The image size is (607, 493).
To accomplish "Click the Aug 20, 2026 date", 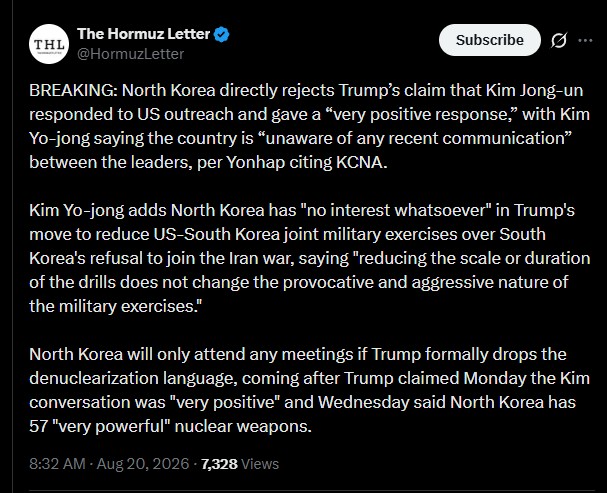I will click(x=143, y=464).
